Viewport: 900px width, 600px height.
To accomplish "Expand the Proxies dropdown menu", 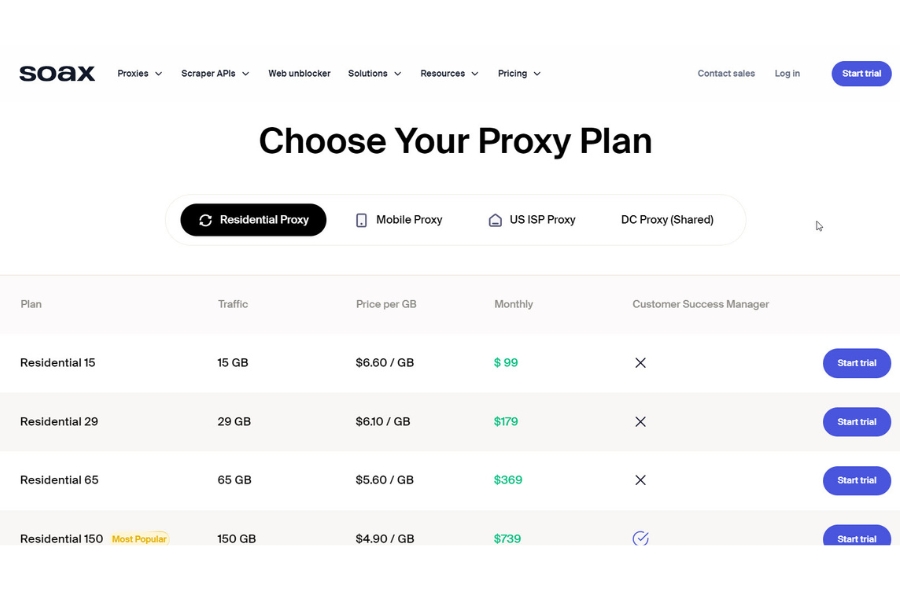I will (139, 73).
